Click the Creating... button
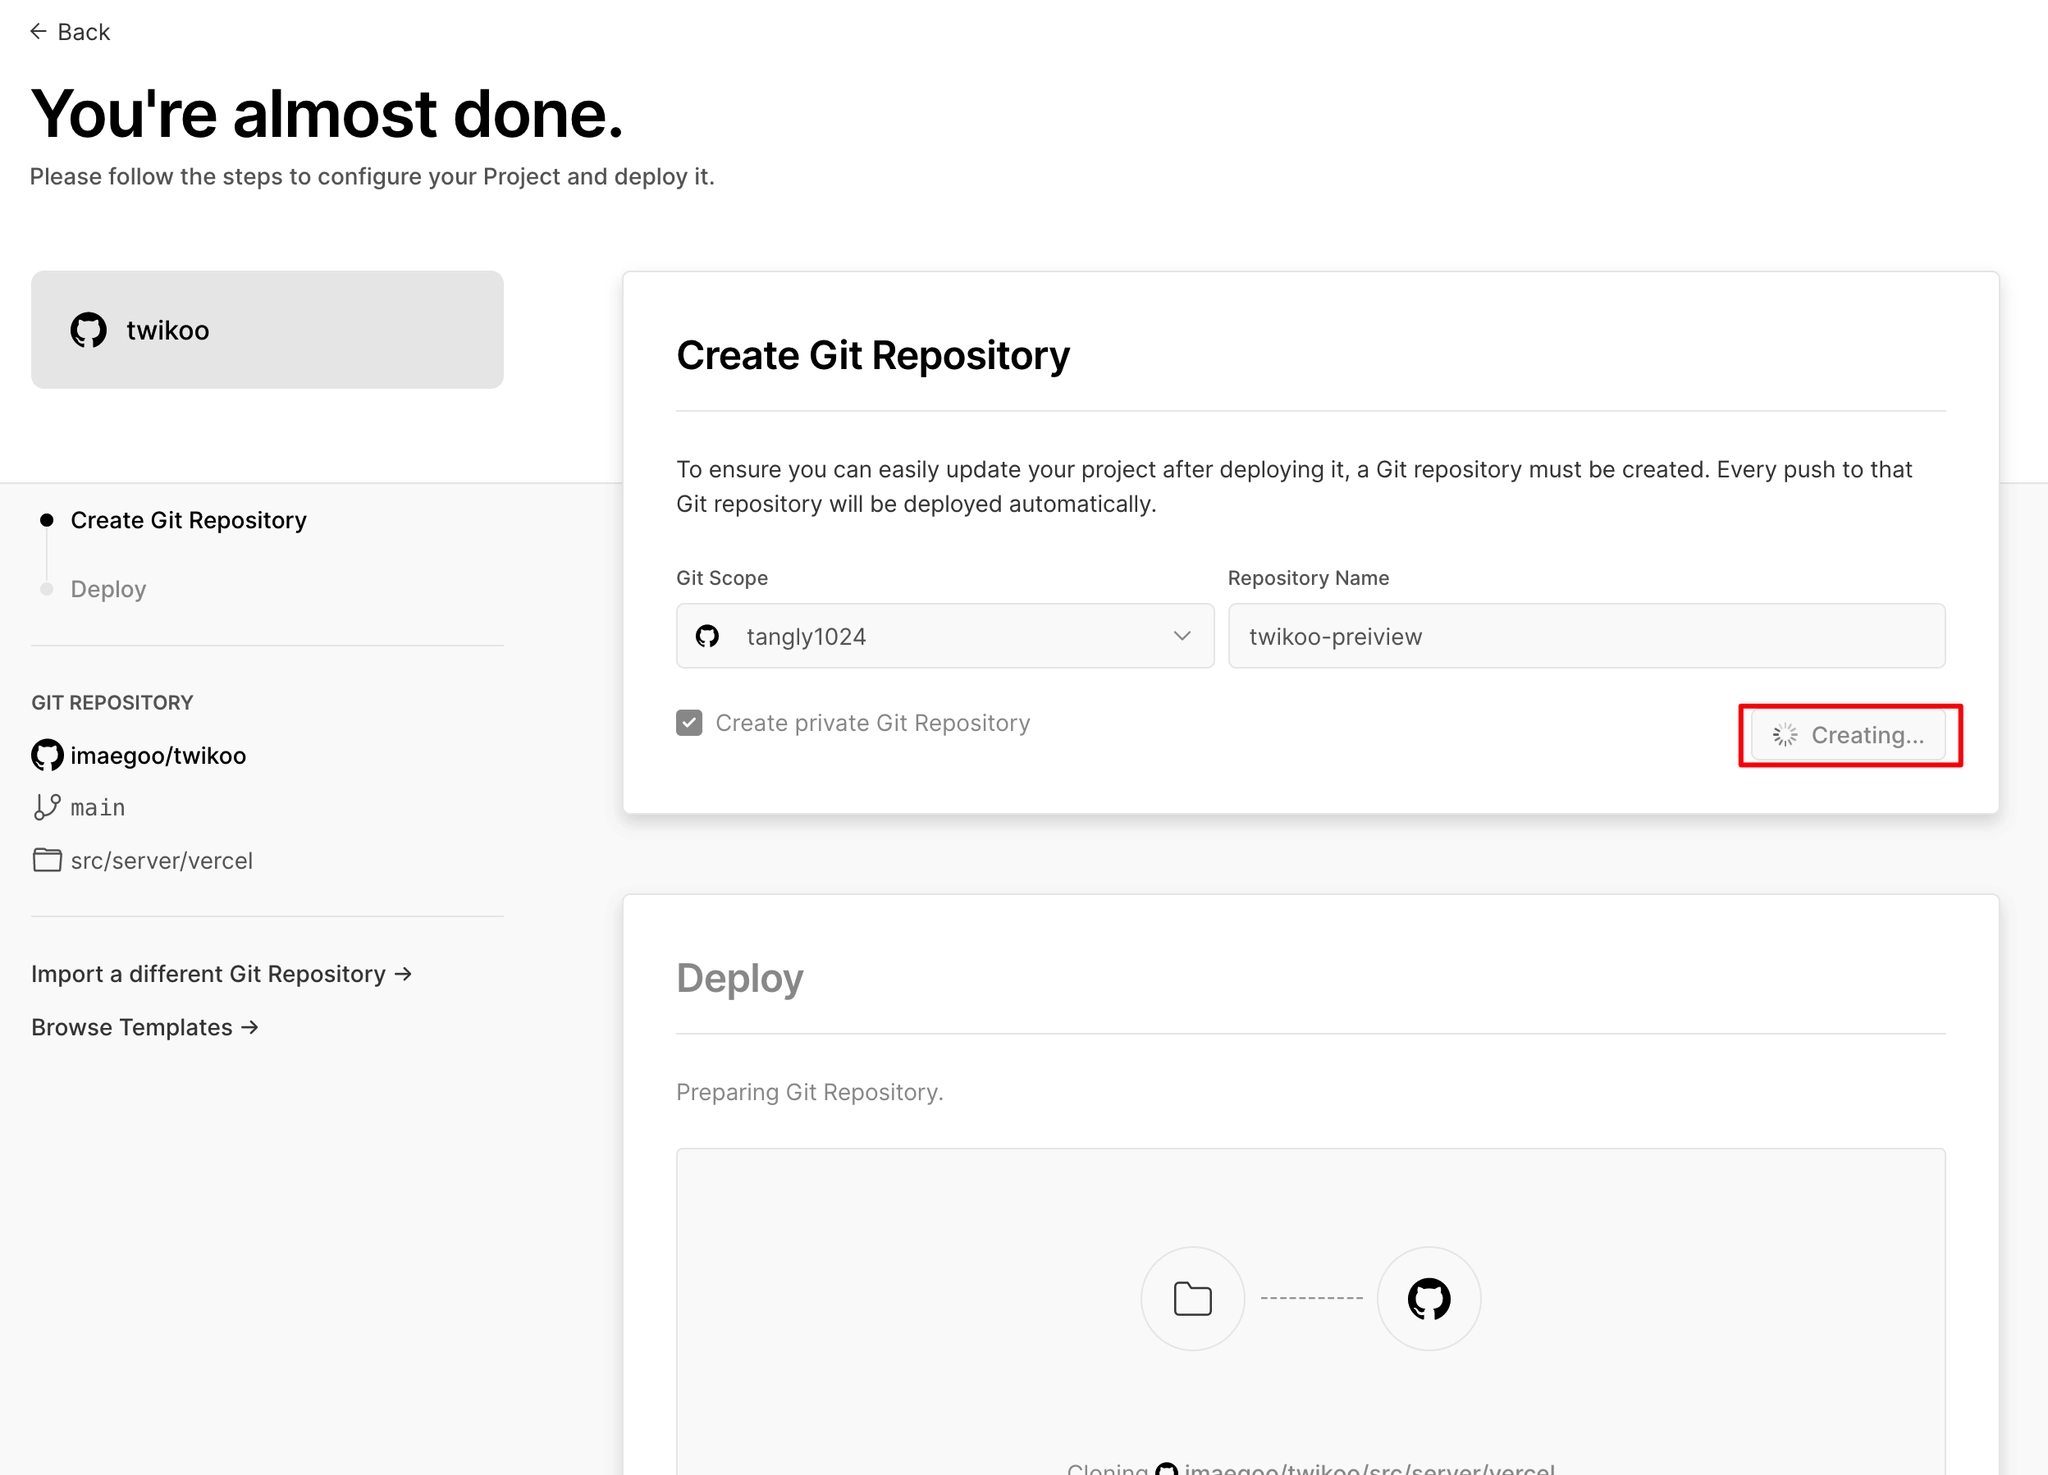 click(x=1849, y=736)
